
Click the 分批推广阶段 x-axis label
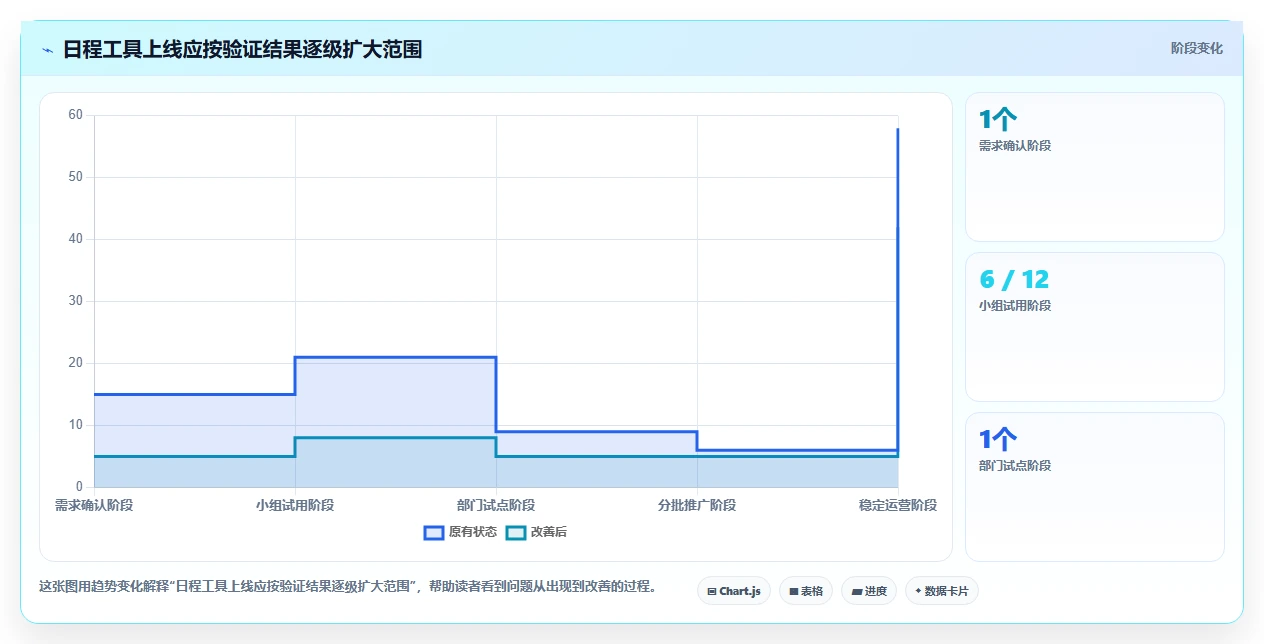[697, 505]
